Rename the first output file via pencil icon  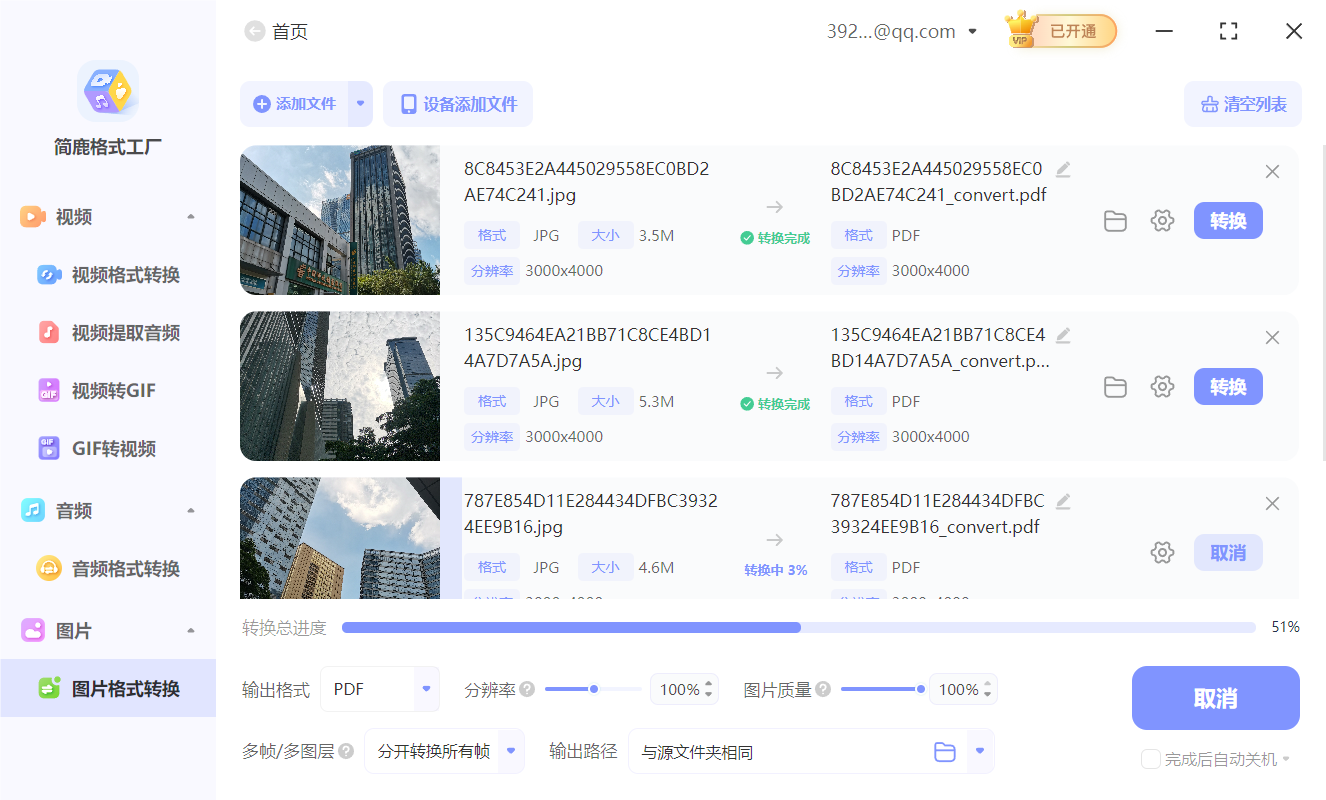[x=1062, y=169]
